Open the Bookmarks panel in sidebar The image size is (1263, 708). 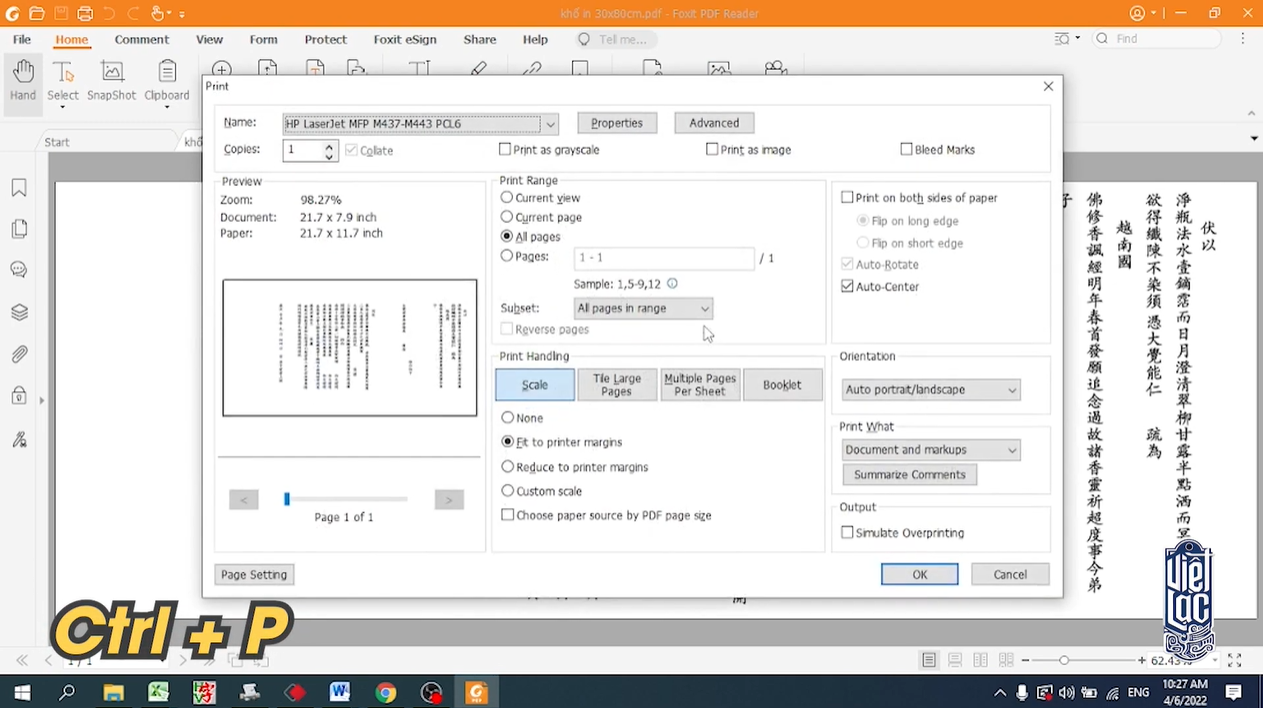pos(19,188)
